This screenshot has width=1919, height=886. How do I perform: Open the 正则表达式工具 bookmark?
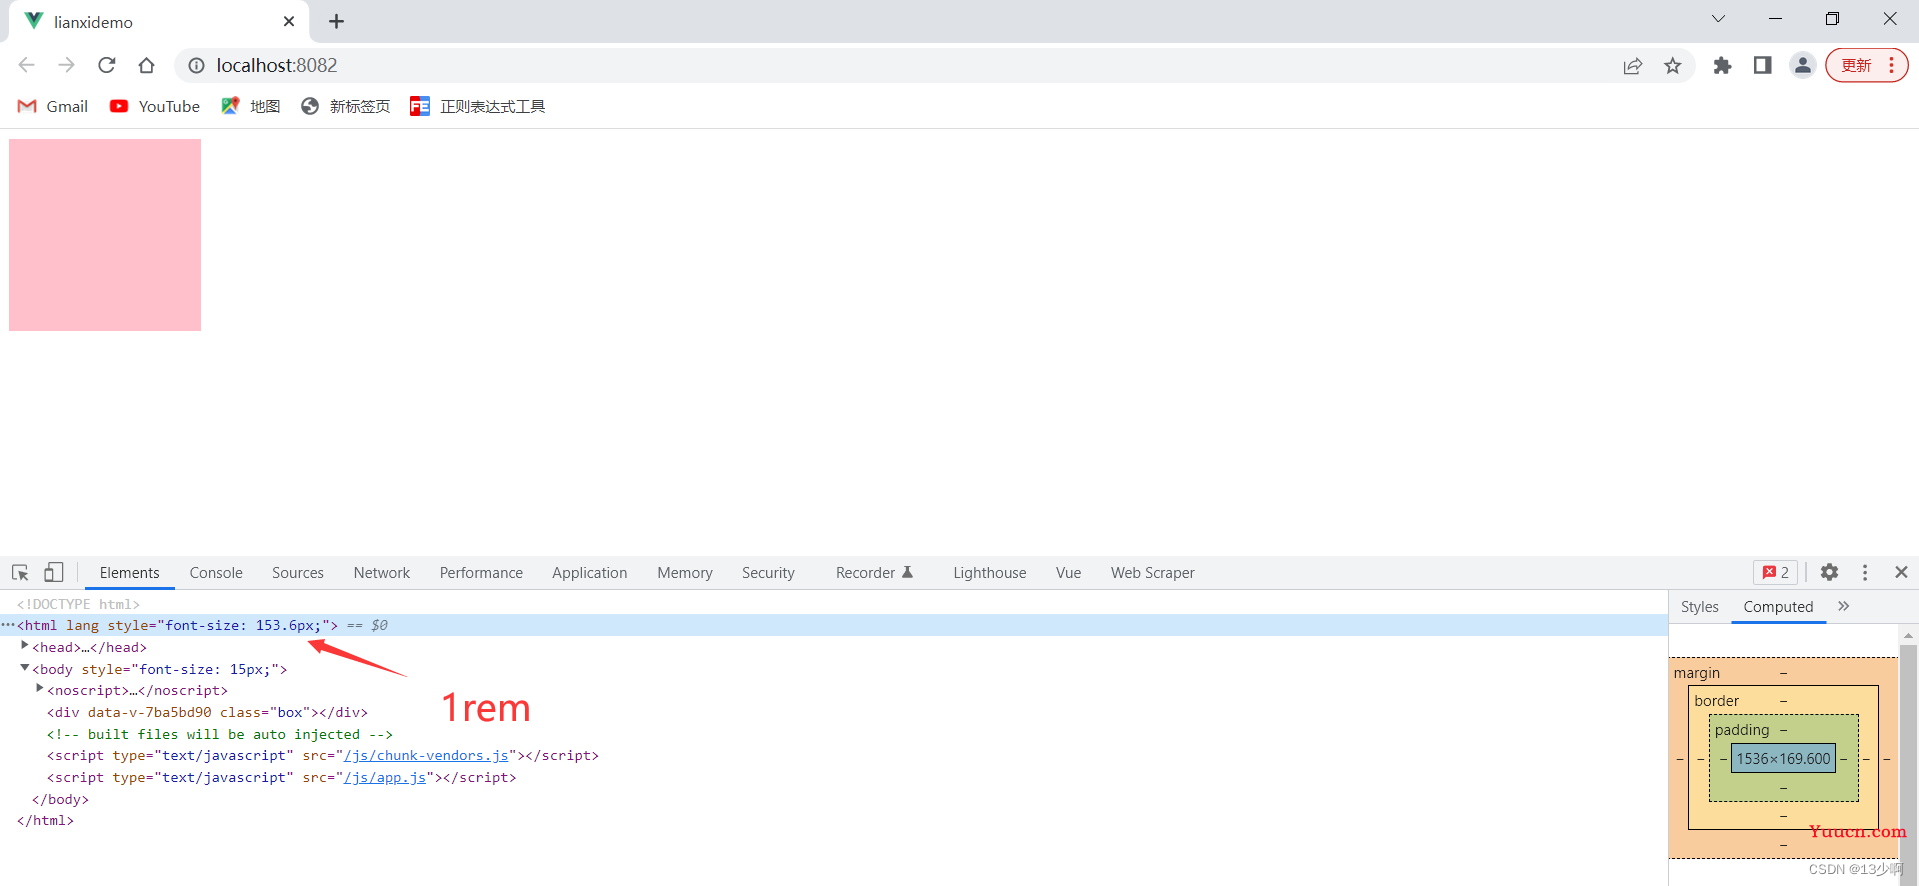click(478, 106)
